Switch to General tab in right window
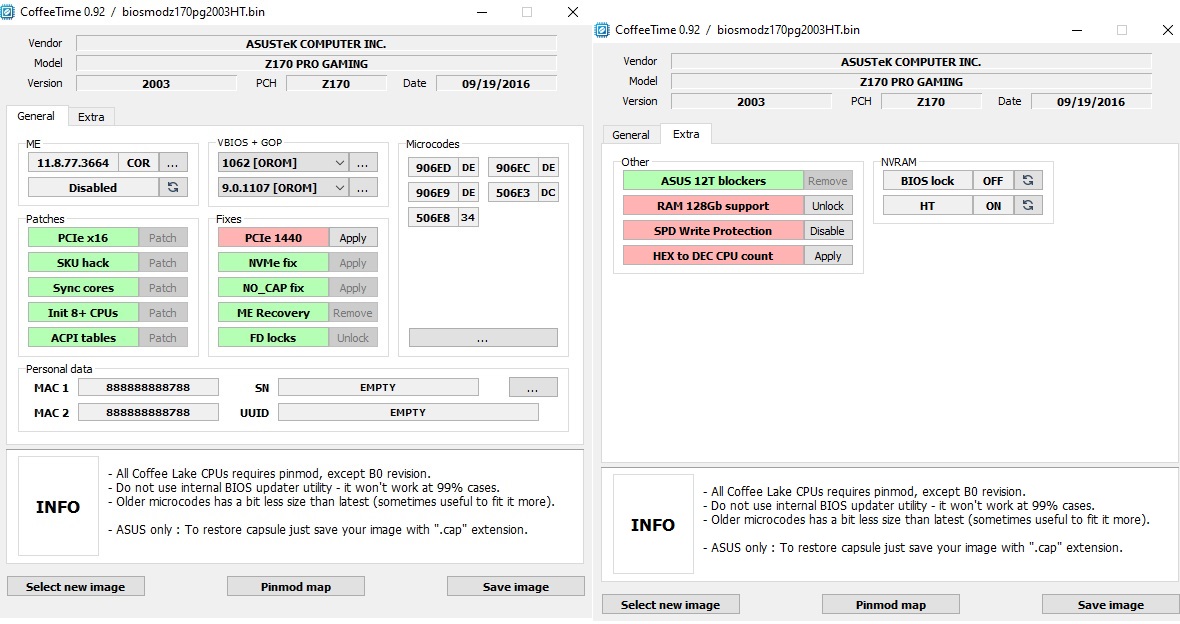 [631, 135]
